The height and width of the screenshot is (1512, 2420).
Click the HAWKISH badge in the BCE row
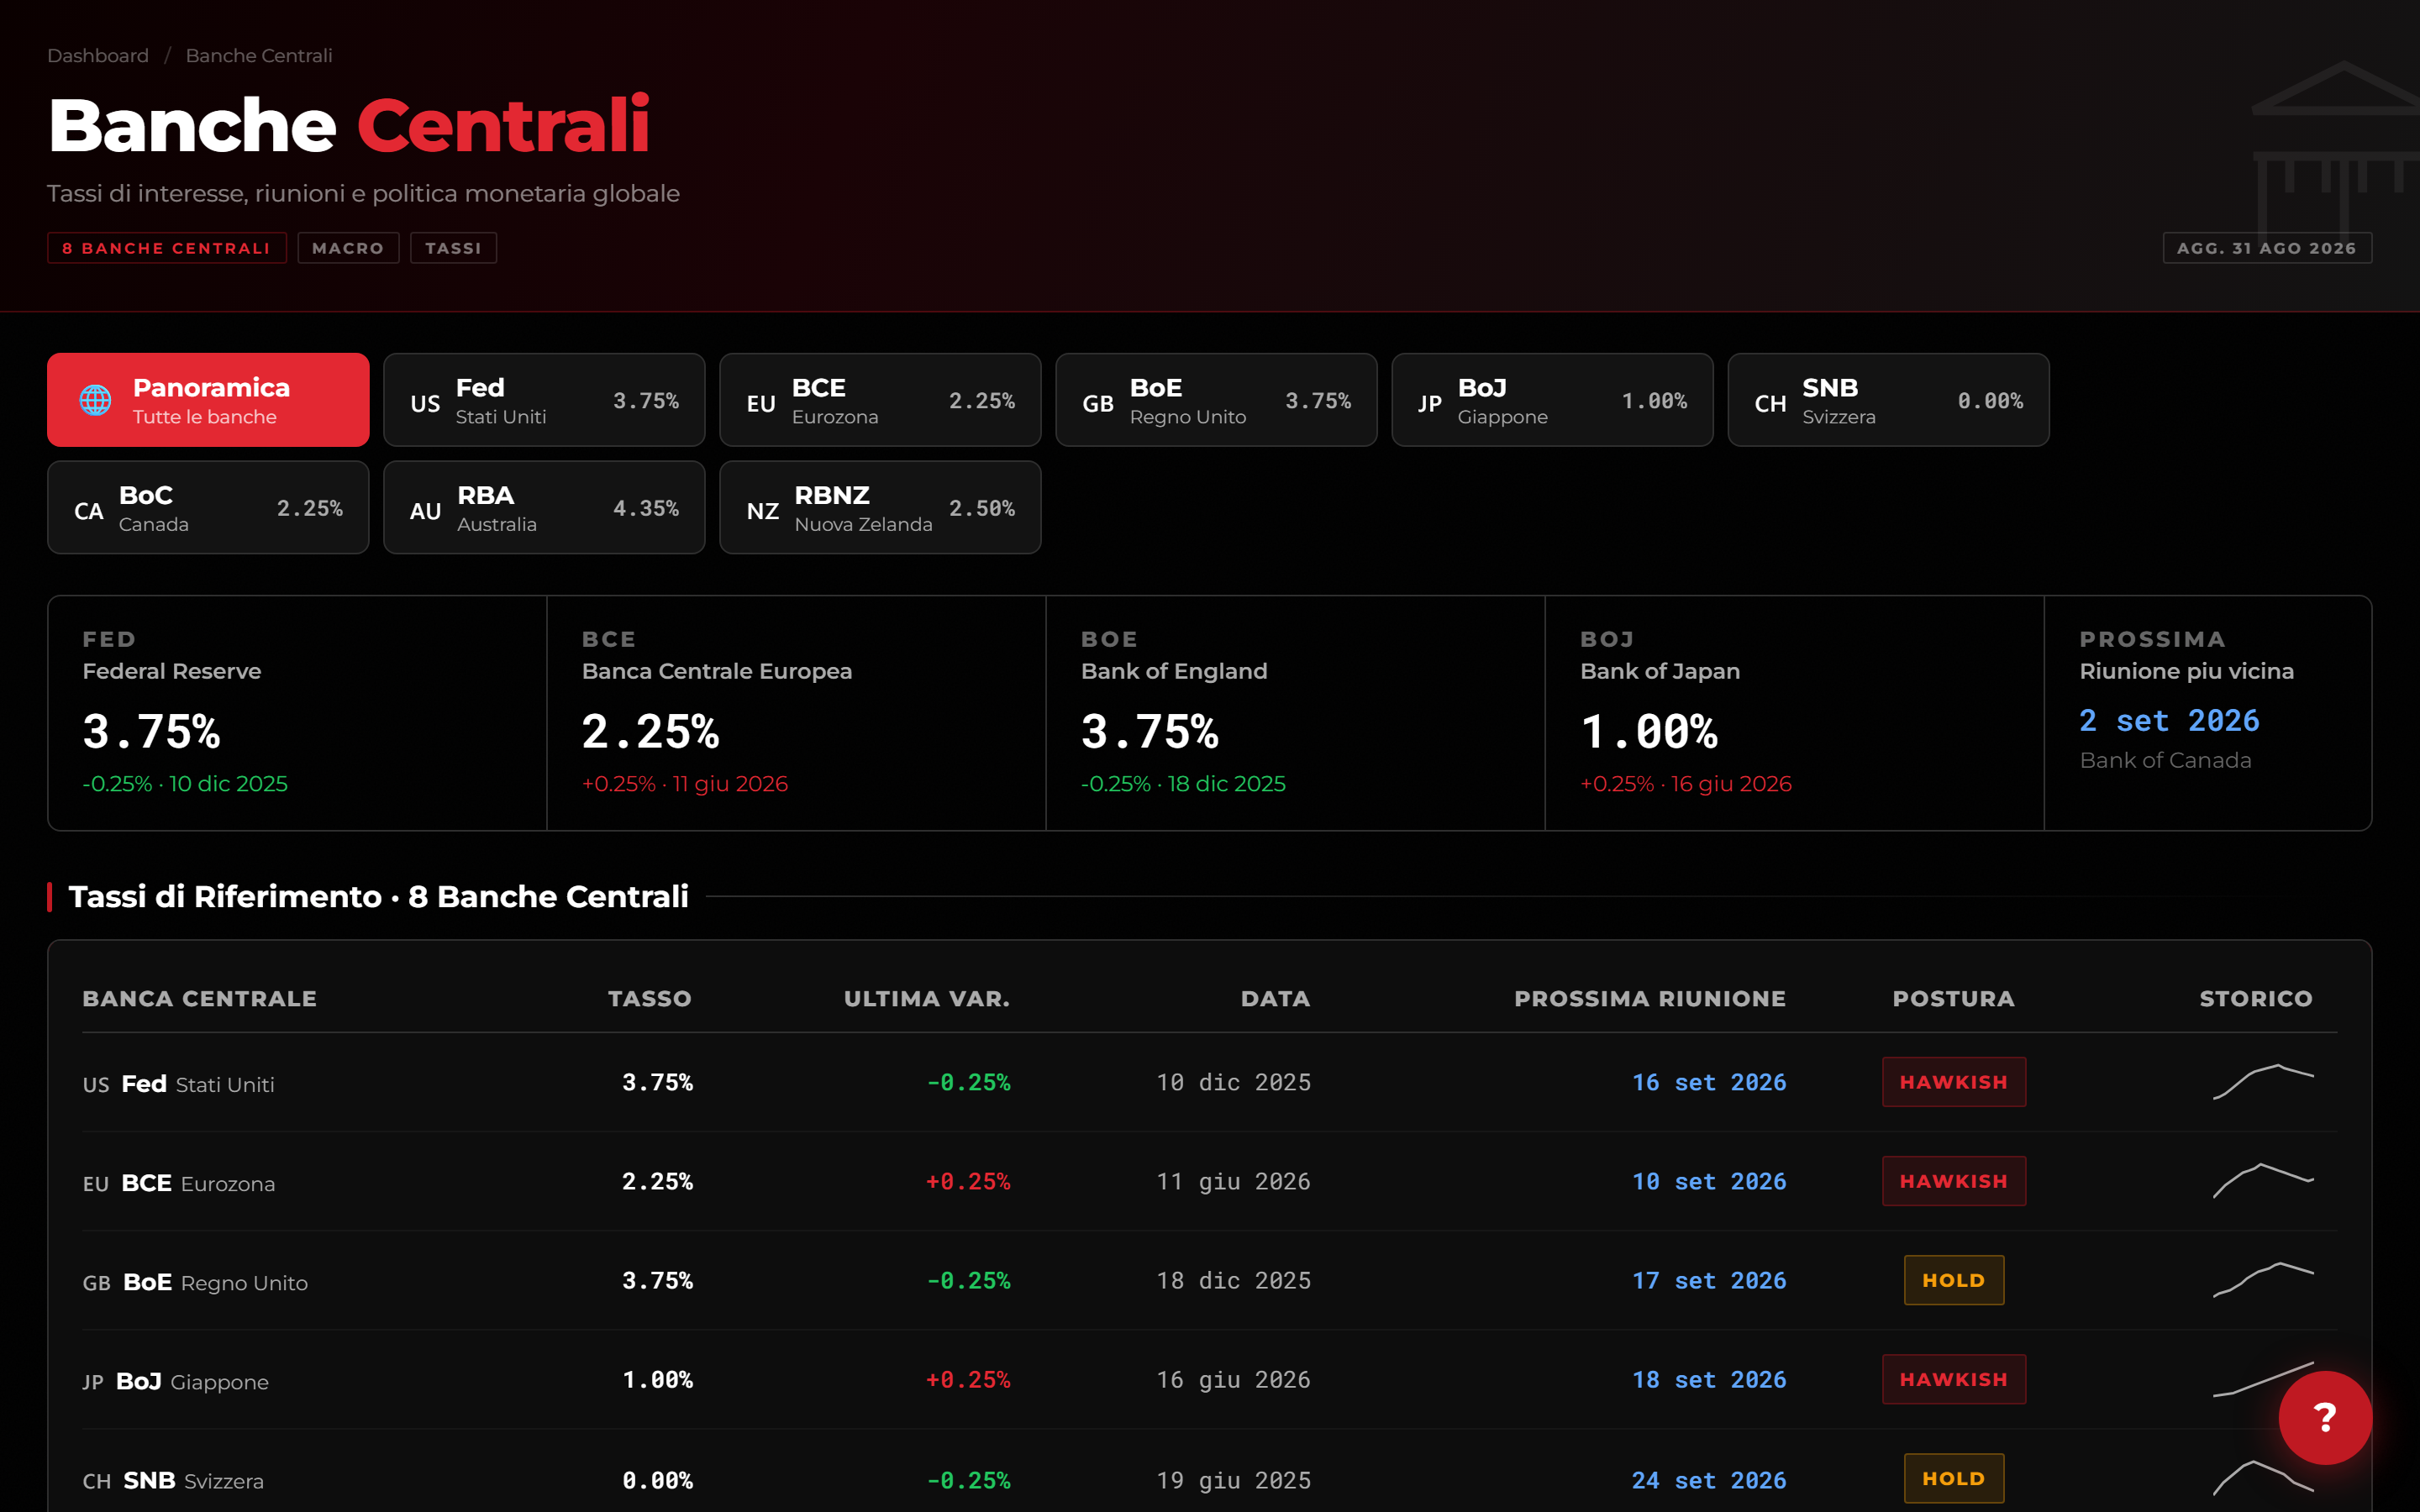point(1954,1181)
